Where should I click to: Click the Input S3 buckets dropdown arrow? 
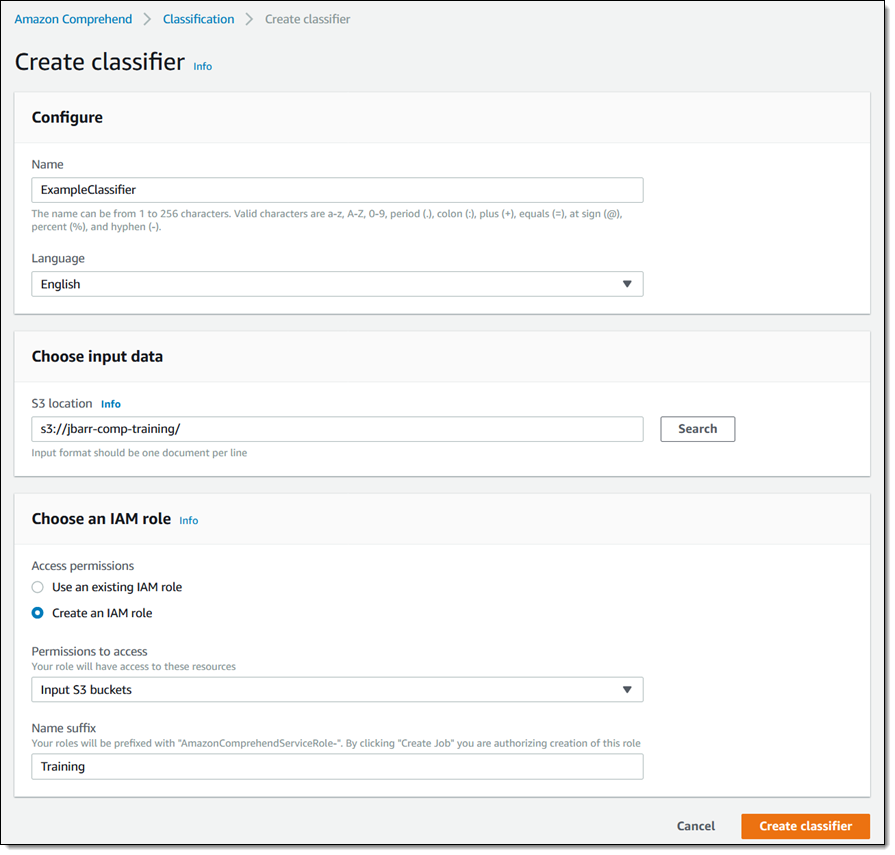point(627,690)
